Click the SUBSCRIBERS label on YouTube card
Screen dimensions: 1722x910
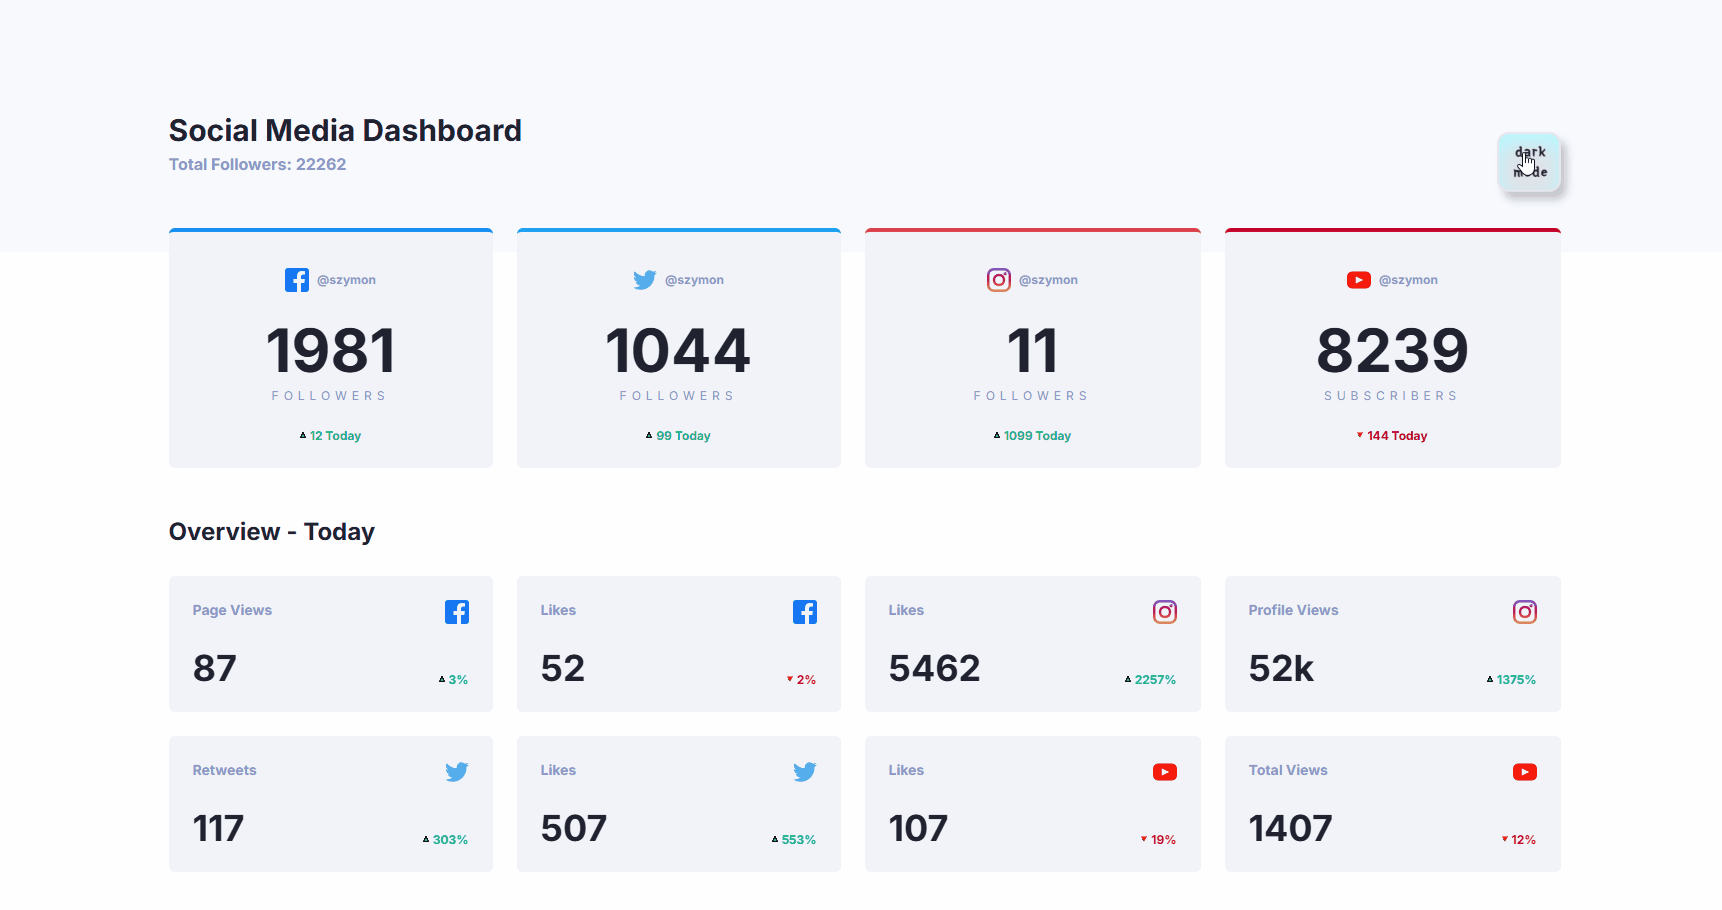[1391, 396]
